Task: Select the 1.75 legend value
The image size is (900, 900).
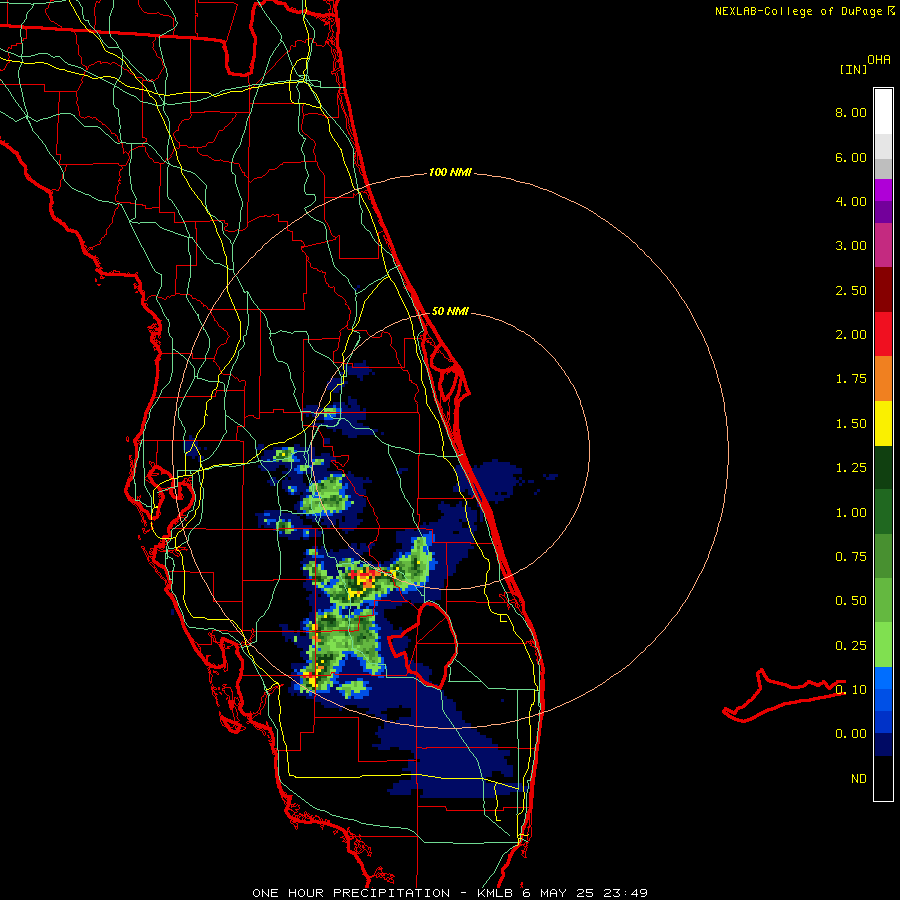Action: pos(851,379)
